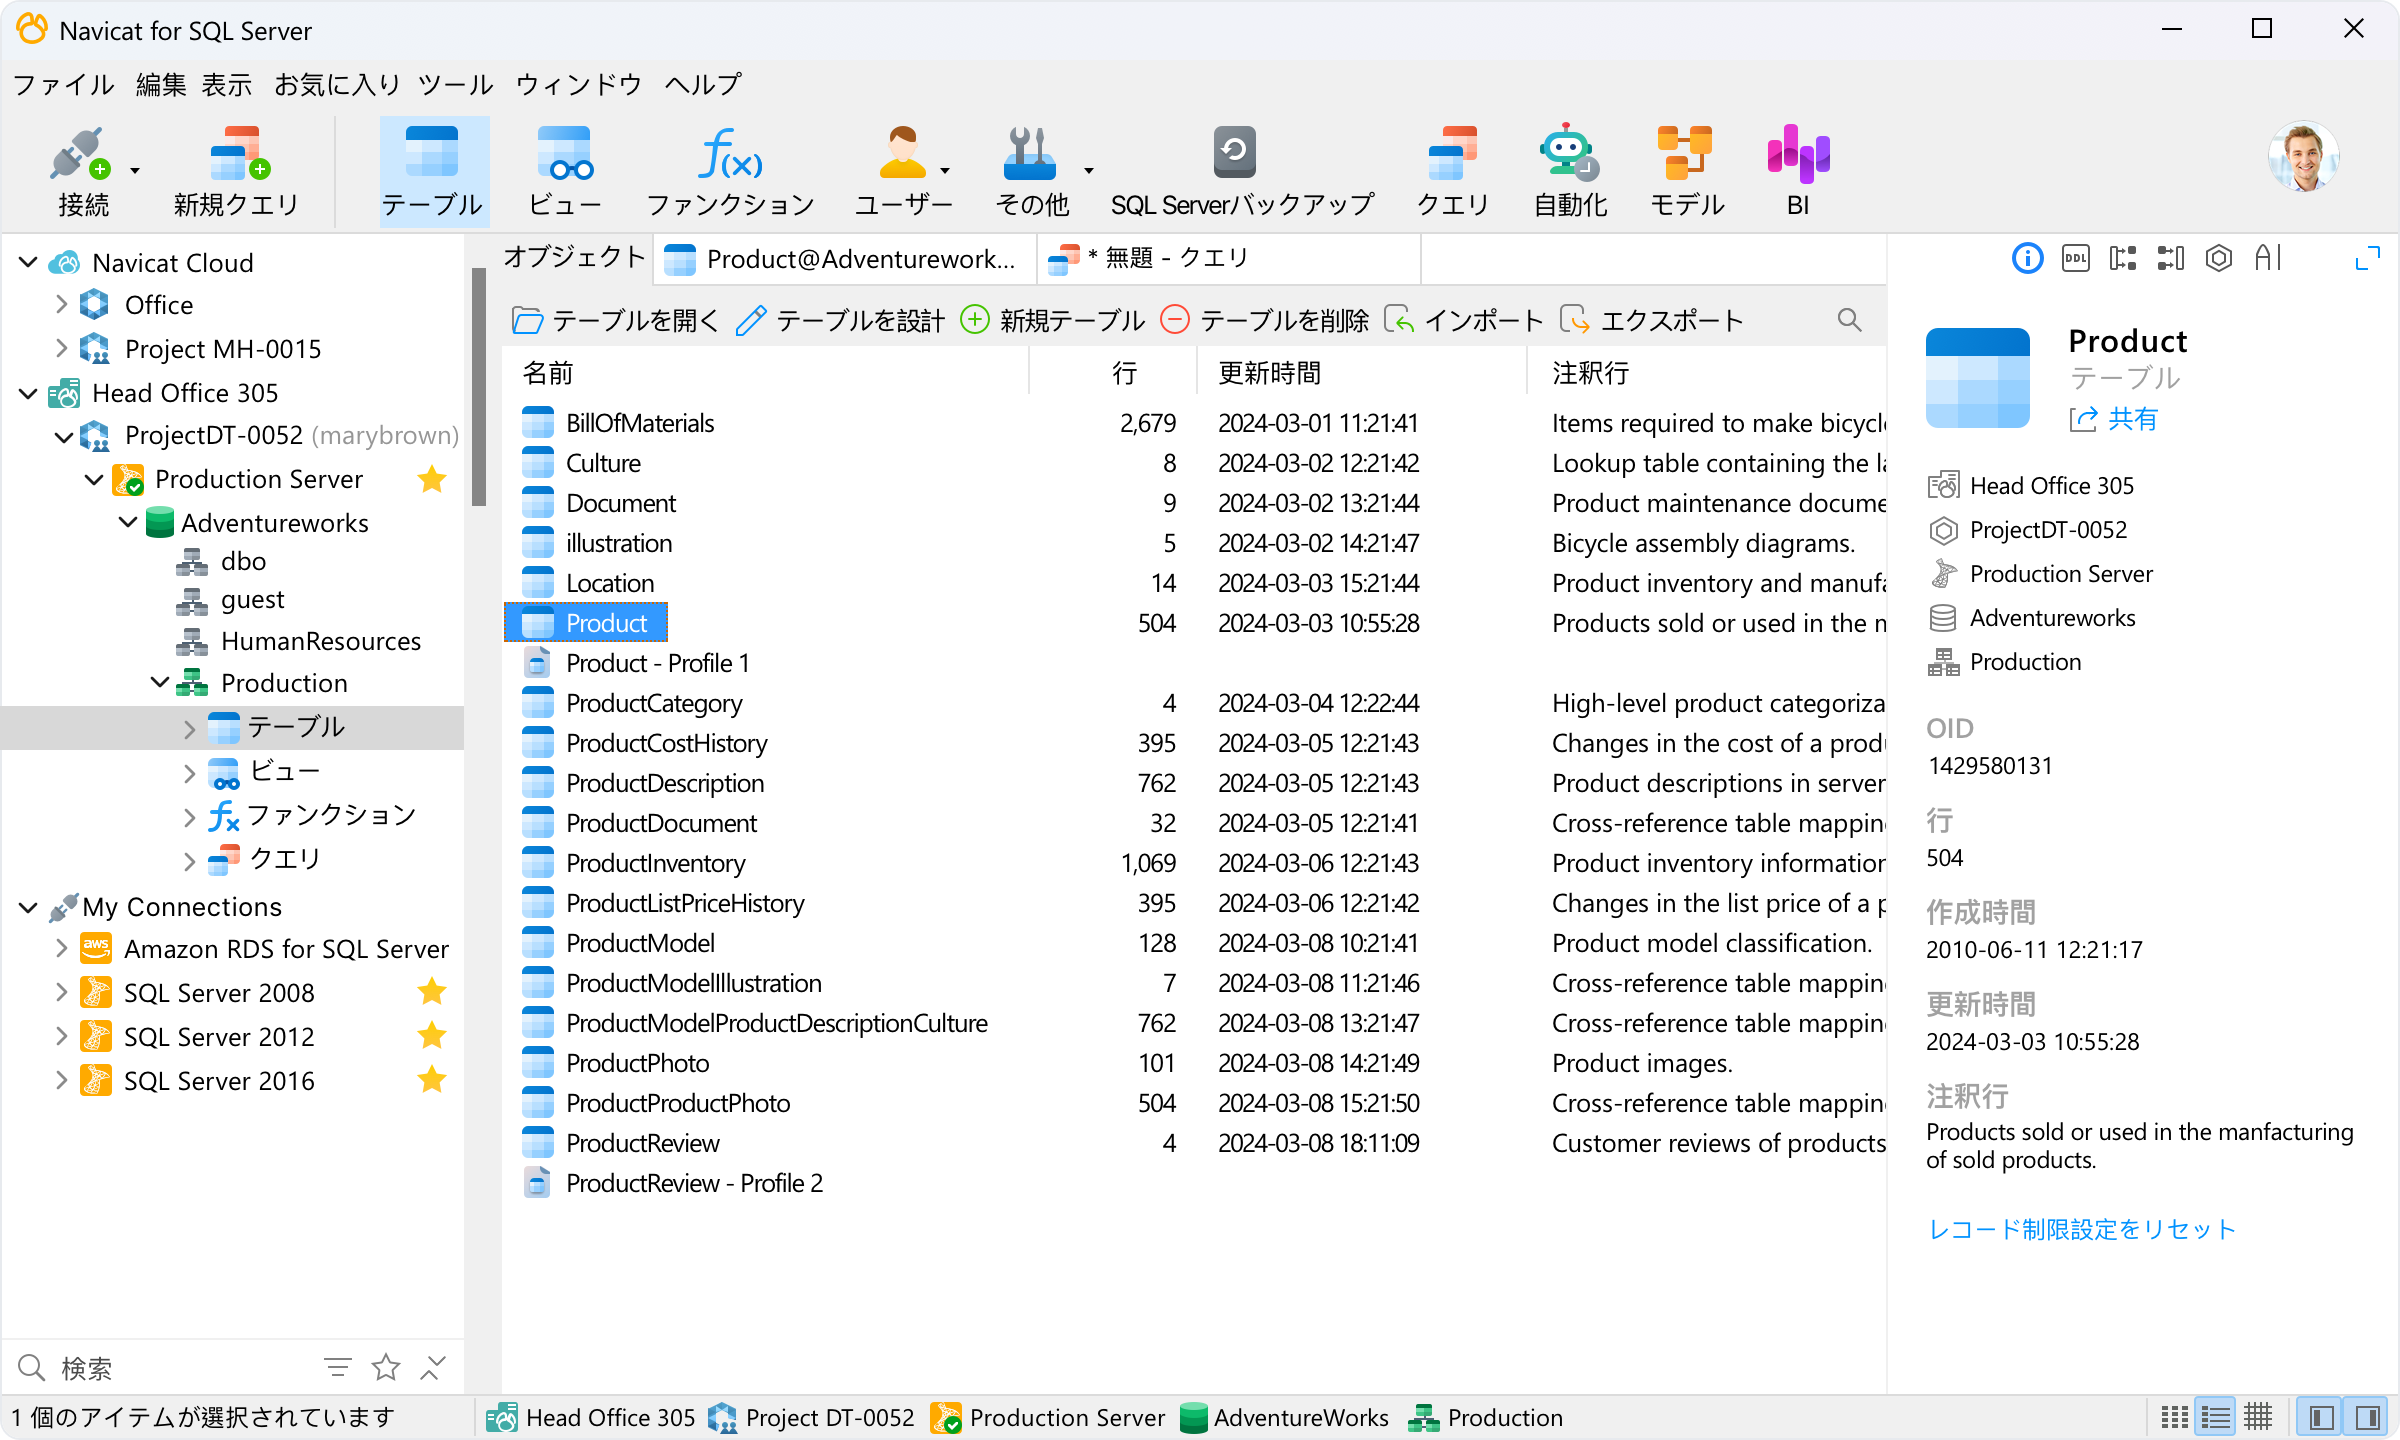Click the 共有 share link
2400x1440 pixels.
[x=2114, y=419]
